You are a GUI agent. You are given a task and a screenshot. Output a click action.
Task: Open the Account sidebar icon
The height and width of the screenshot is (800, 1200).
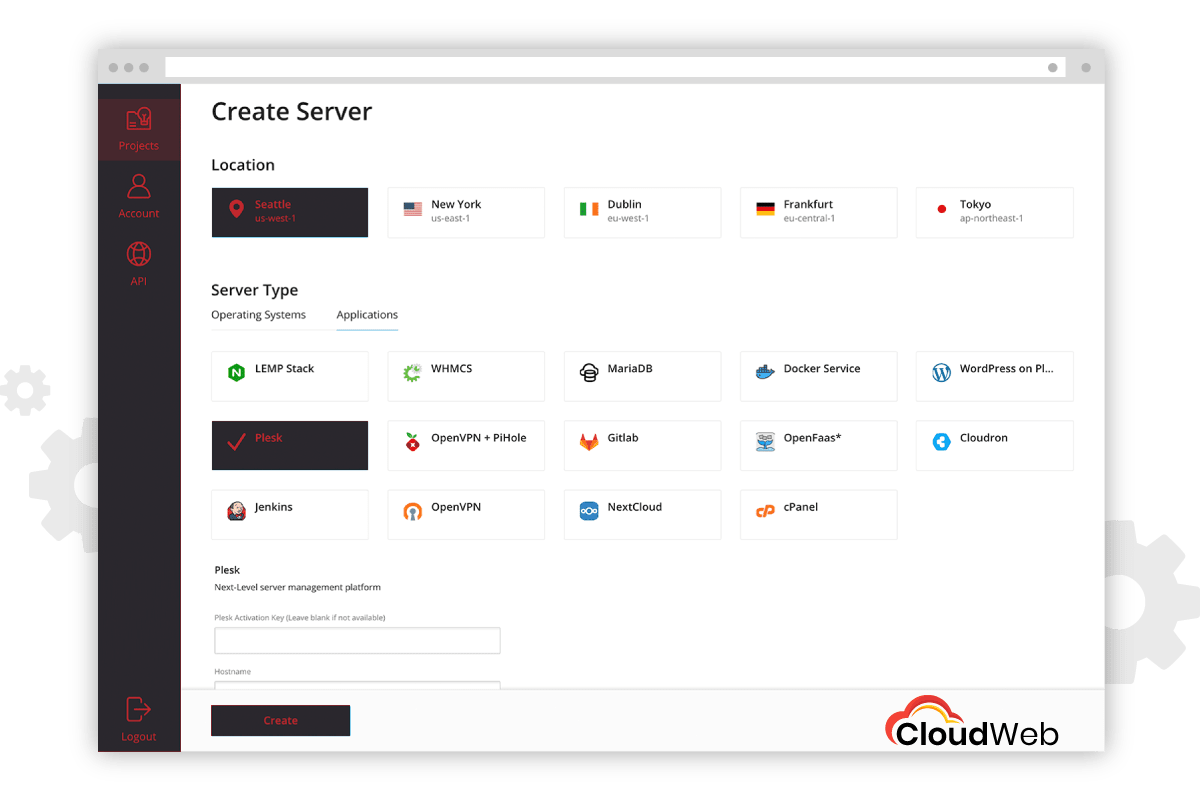(x=139, y=186)
